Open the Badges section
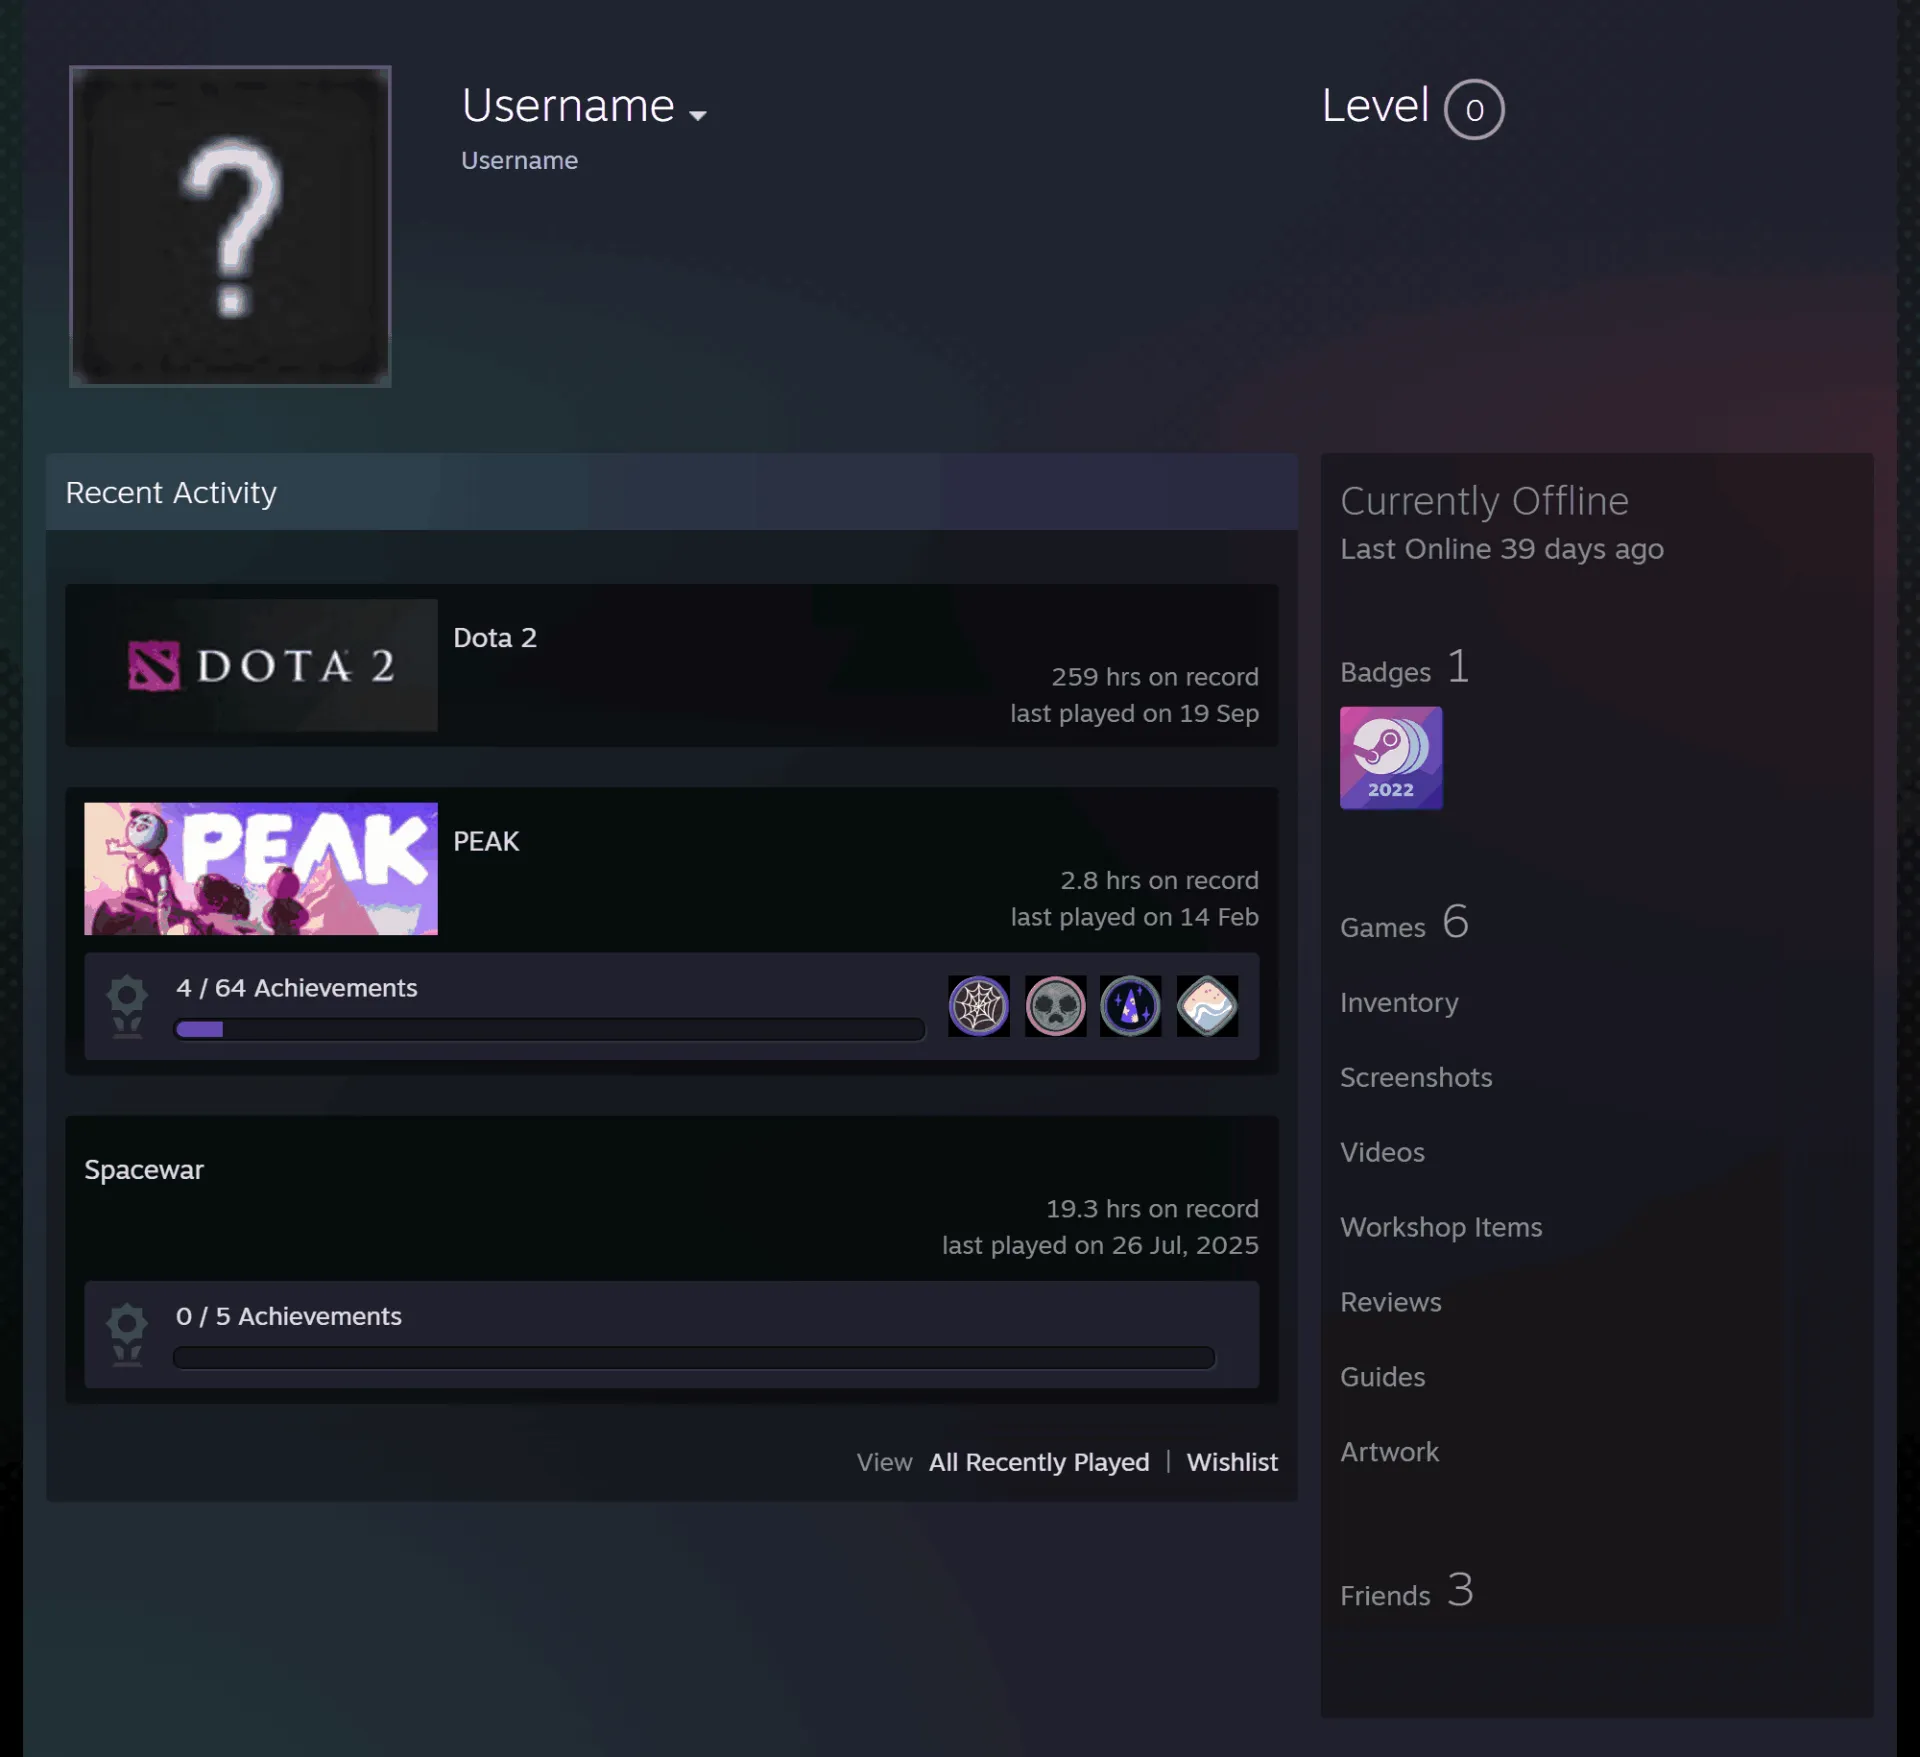 1405,668
